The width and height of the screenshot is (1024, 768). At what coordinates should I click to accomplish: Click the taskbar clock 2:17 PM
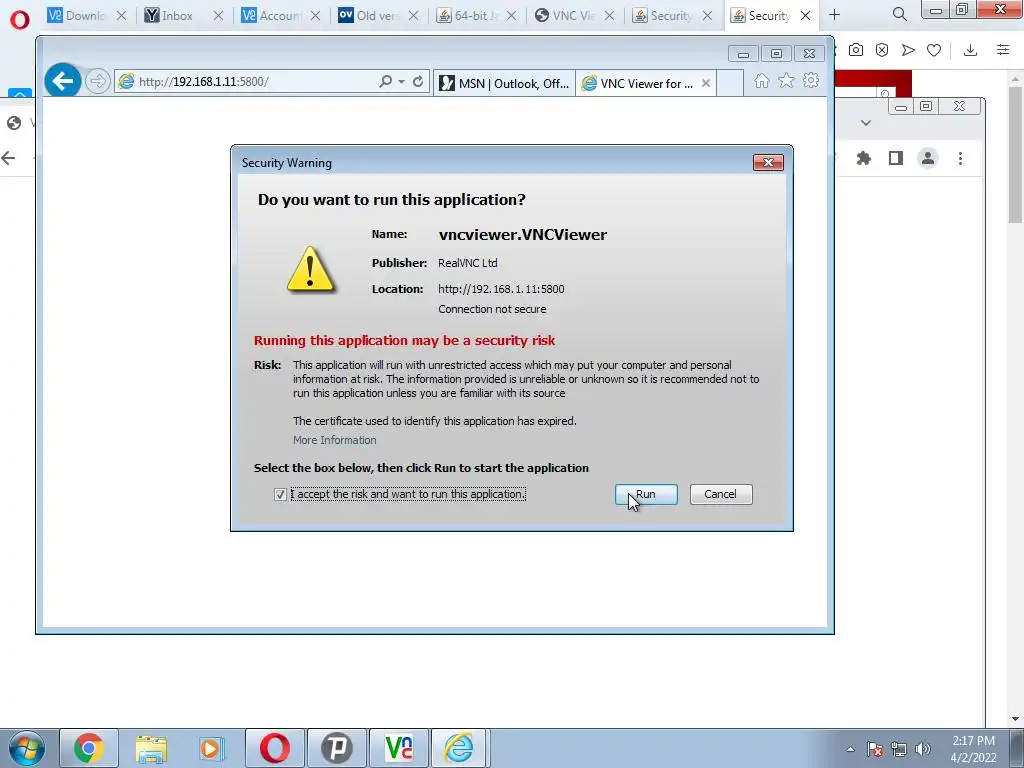pos(973,741)
